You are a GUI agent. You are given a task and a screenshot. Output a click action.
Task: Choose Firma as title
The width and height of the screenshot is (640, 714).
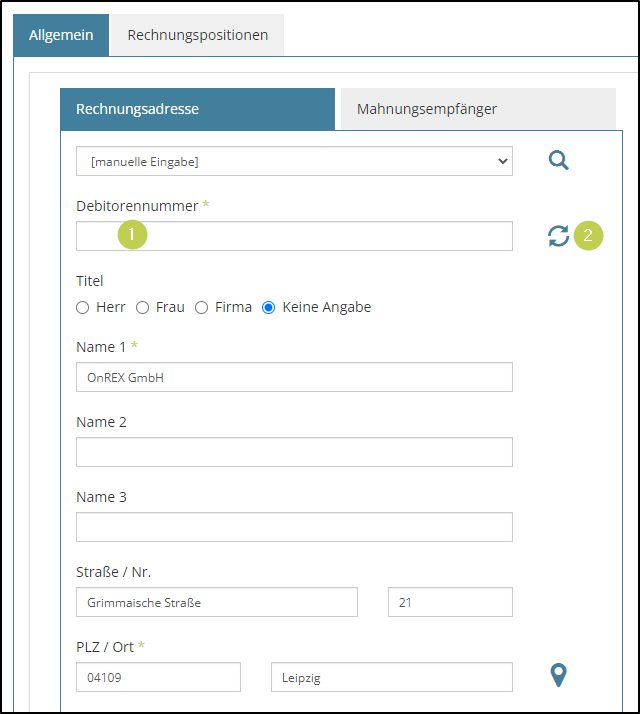click(x=202, y=308)
